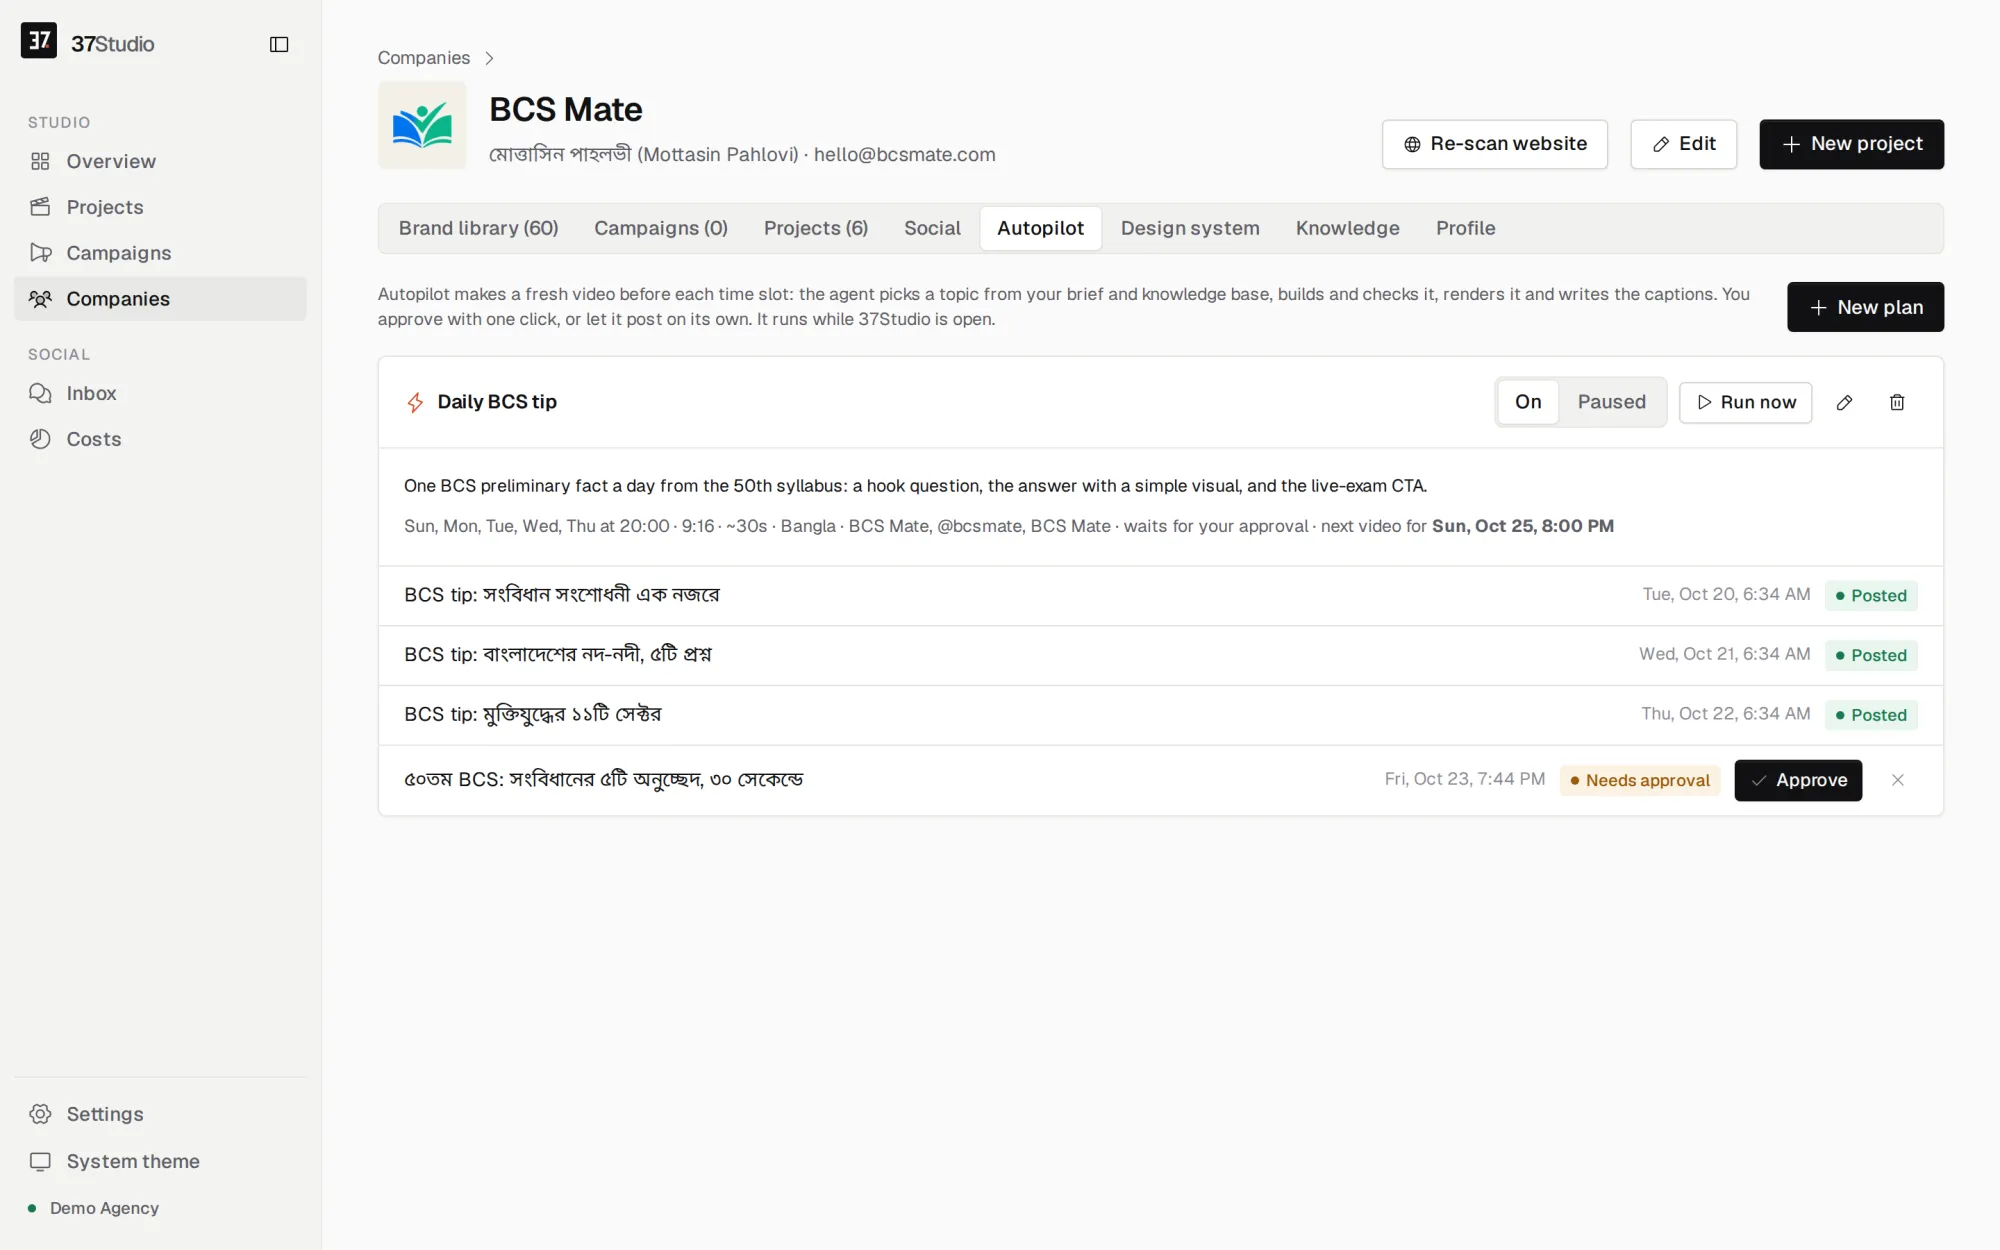Edit Daily BCS tip plan pencil icon
The width and height of the screenshot is (2000, 1250).
(x=1845, y=402)
